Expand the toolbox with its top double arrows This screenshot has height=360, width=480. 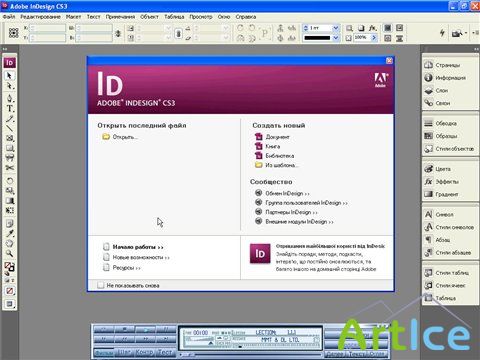tap(5, 49)
